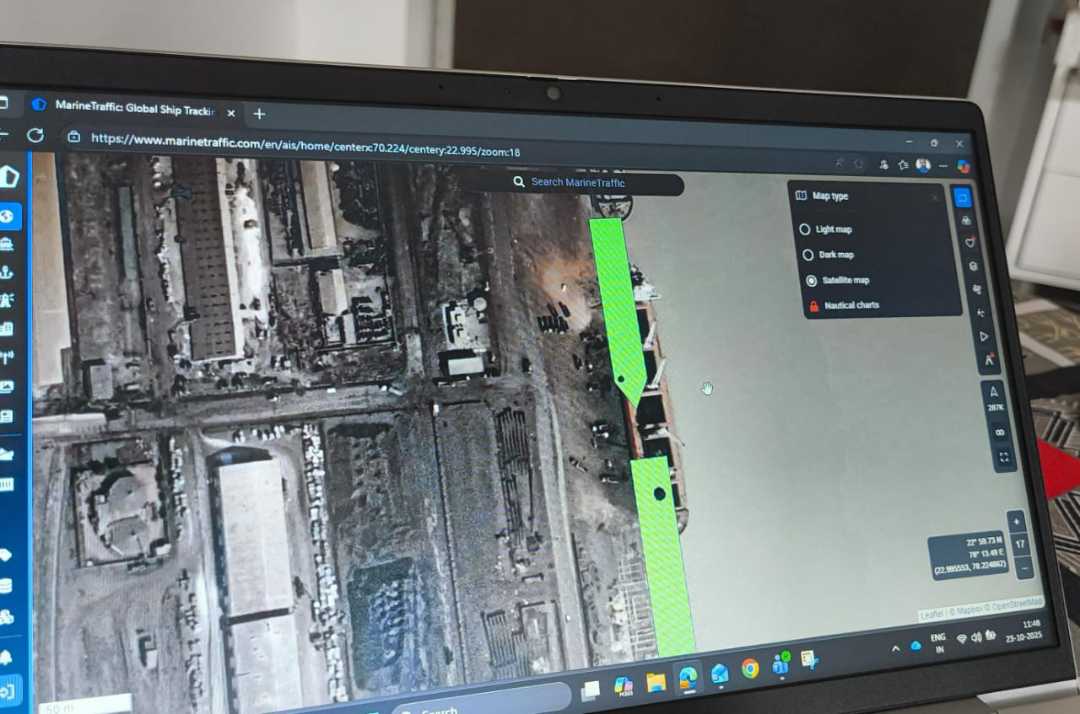Open a new browser tab

(x=259, y=113)
